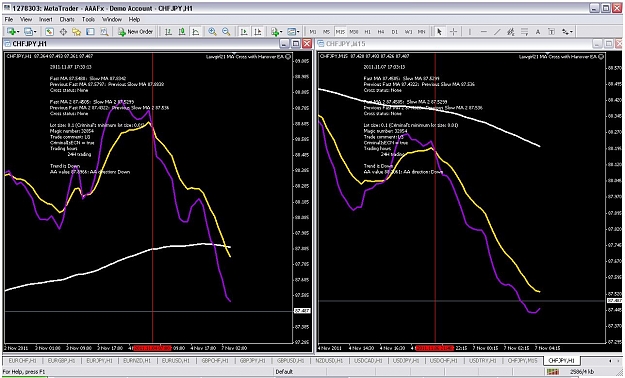Click the connection status bars indicator
The image size is (625, 378).
[x=553, y=372]
